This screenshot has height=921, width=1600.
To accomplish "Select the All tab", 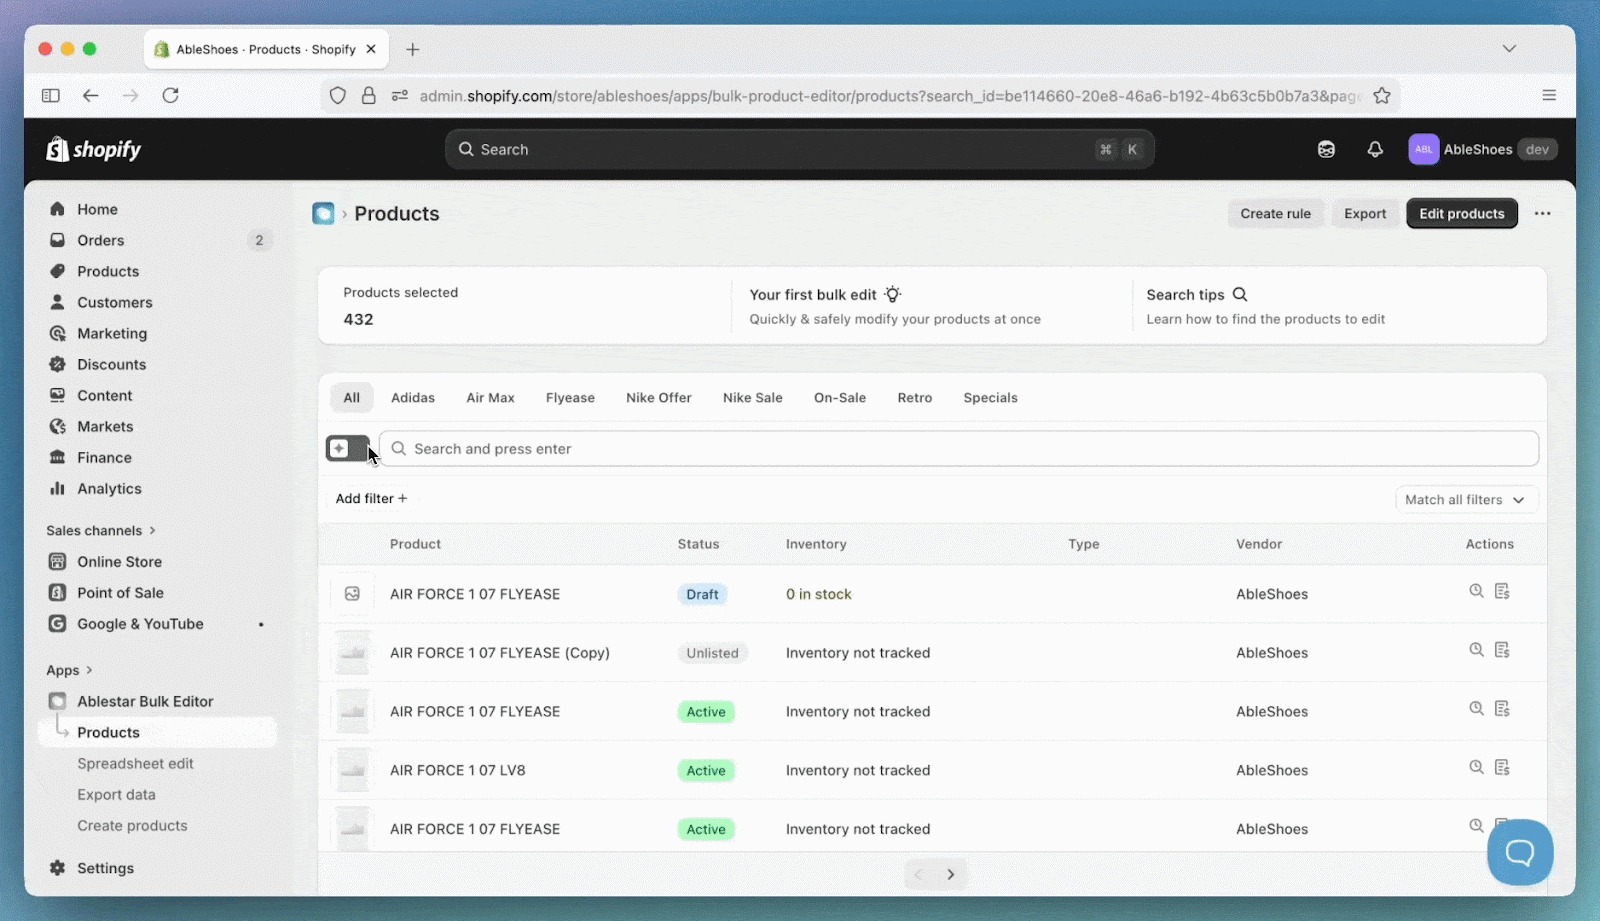I will click(x=352, y=397).
